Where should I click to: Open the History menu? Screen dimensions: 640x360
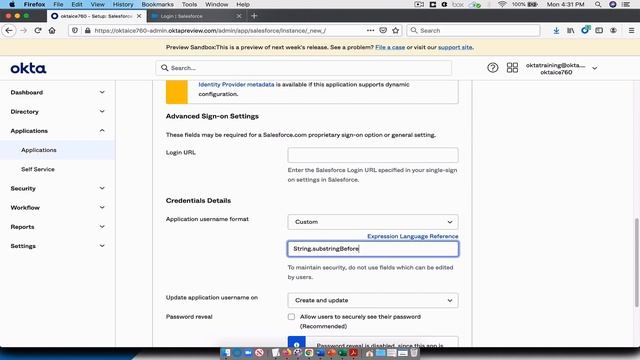point(123,4)
